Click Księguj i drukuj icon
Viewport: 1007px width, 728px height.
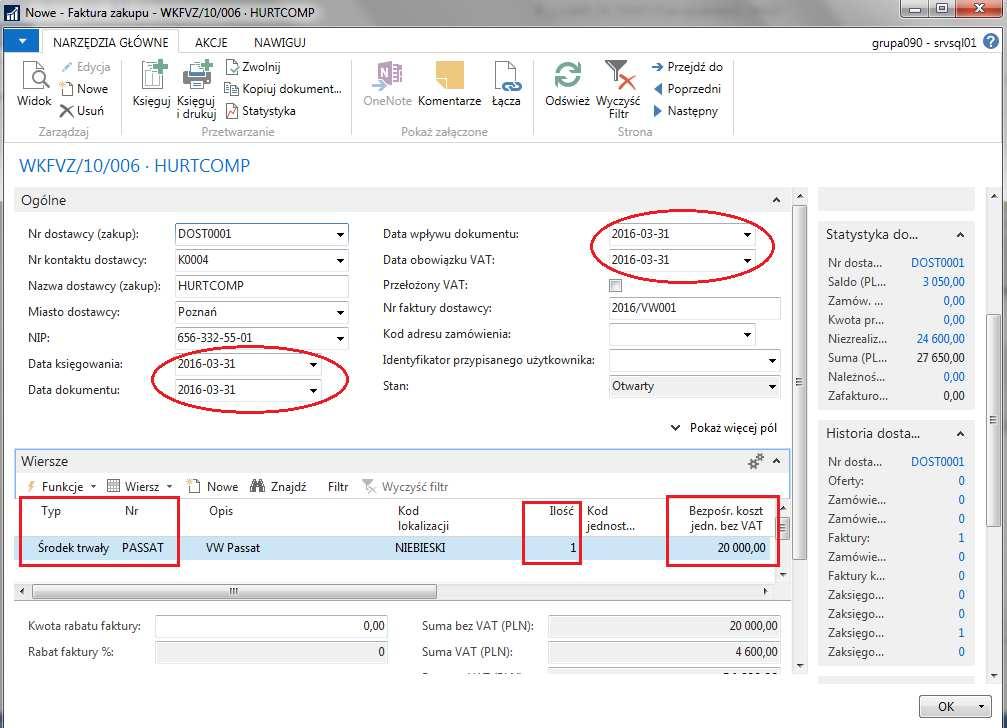click(x=197, y=75)
